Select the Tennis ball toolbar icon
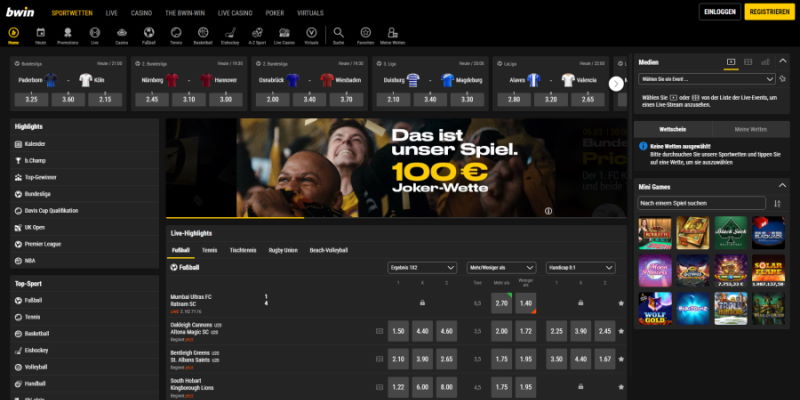This screenshot has height=400, width=800. click(176, 33)
